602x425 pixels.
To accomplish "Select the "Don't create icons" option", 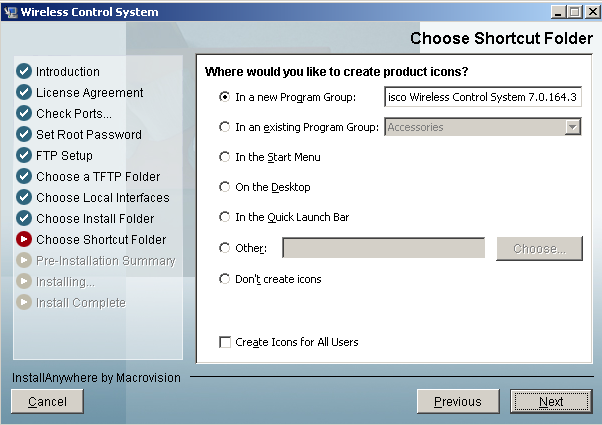I will 224,279.
